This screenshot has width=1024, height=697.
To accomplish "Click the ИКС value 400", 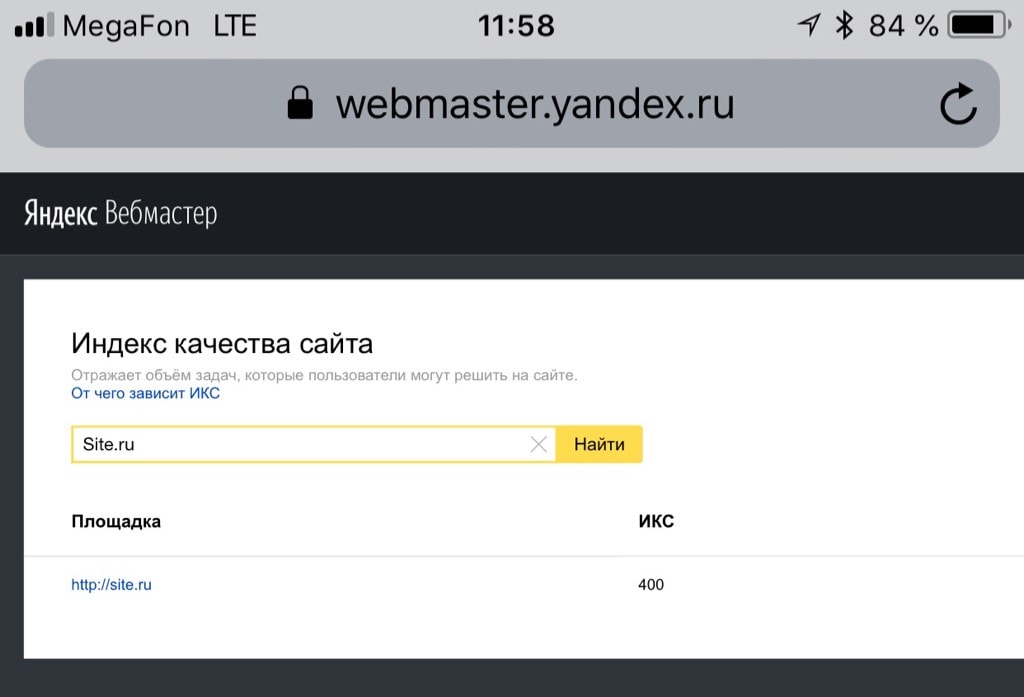I will [651, 585].
